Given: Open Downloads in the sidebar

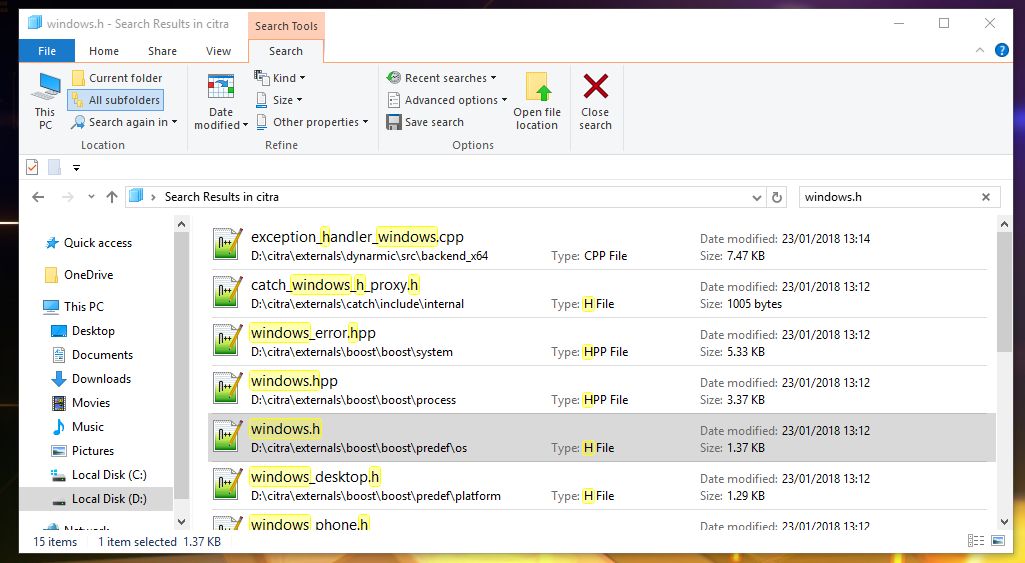Looking at the screenshot, I should point(92,379).
